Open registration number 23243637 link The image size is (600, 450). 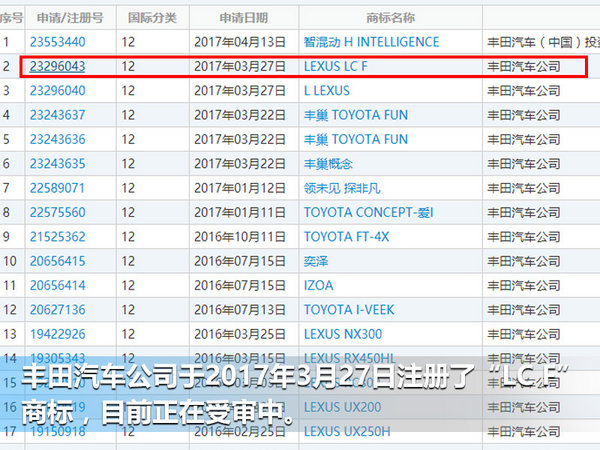tap(57, 115)
